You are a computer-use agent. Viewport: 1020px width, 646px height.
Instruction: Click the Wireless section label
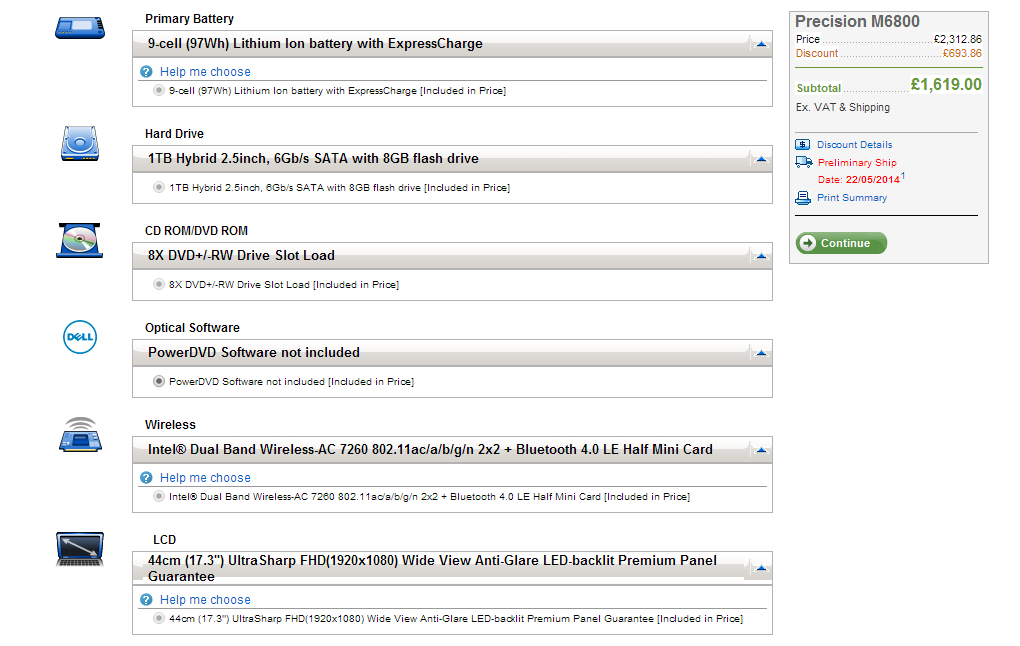click(170, 425)
